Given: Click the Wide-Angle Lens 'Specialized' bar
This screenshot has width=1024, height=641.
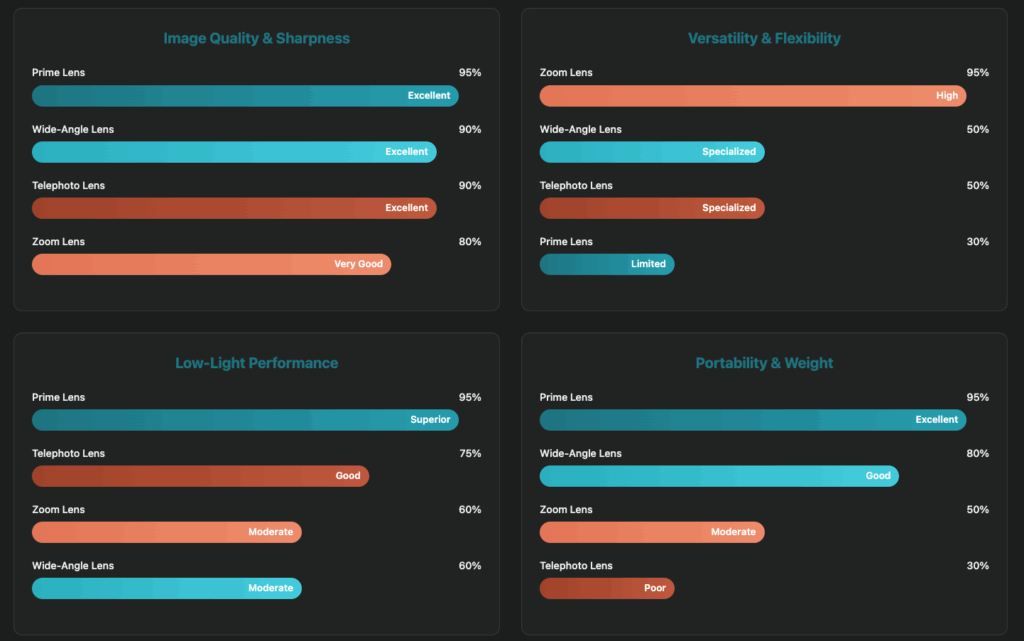Looking at the screenshot, I should point(652,152).
